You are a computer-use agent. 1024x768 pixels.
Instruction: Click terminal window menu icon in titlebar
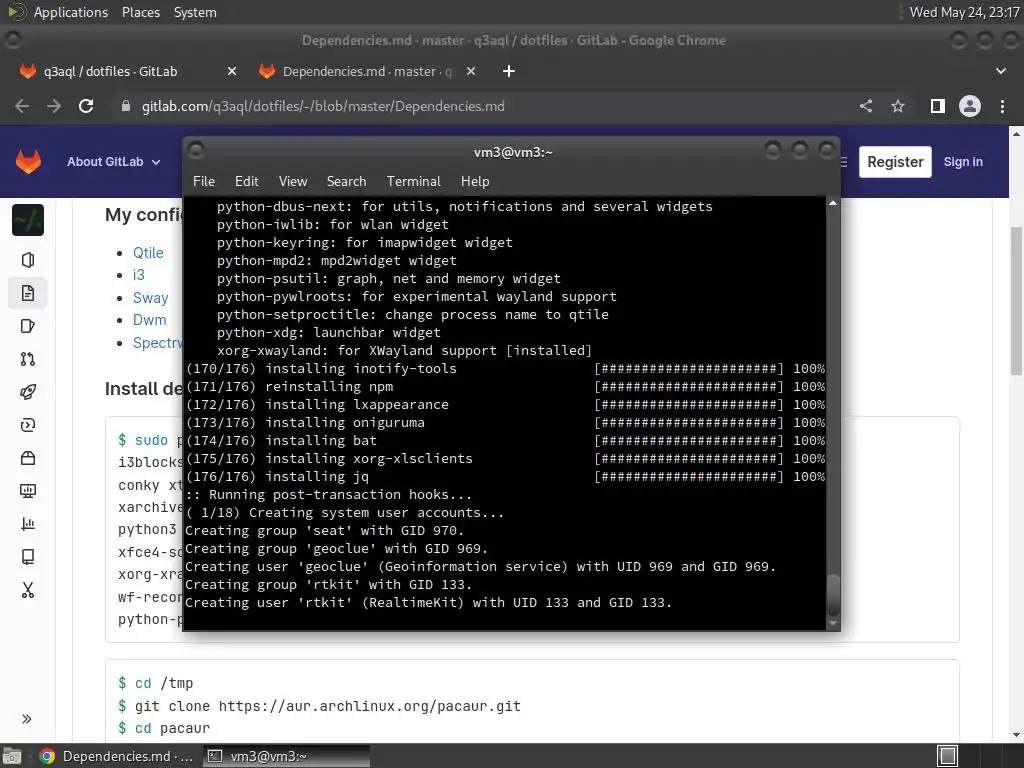[x=195, y=151]
